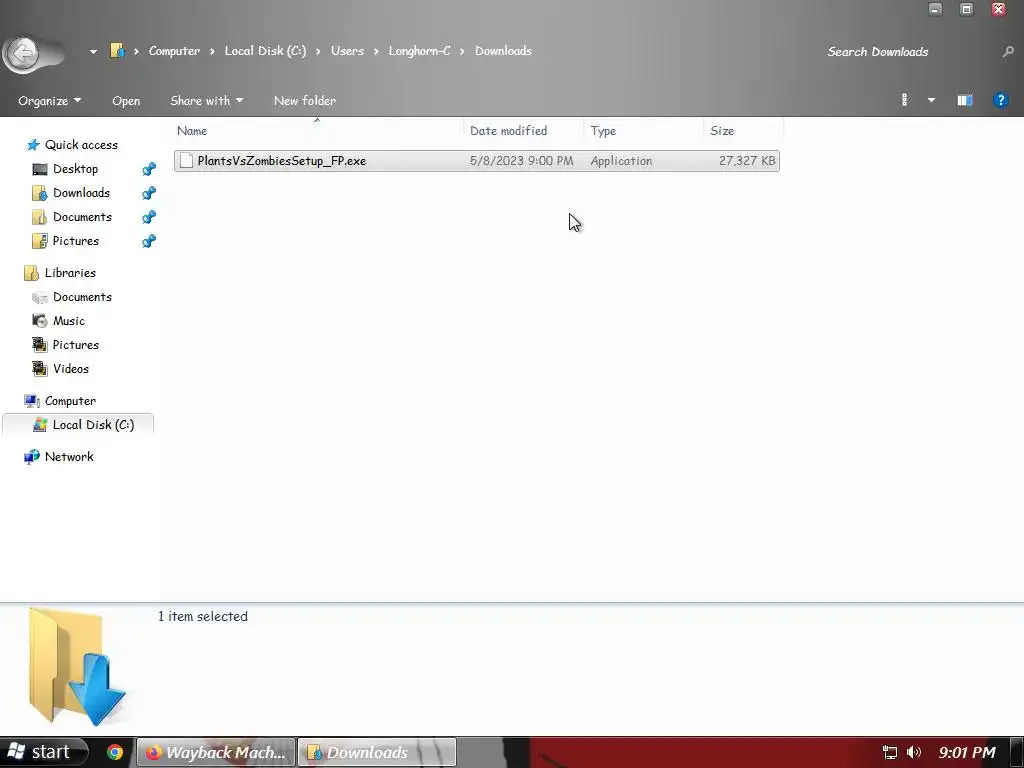The width and height of the screenshot is (1024, 768).
Task: Switch to Wayback Machine Firefox window
Action: (217, 752)
